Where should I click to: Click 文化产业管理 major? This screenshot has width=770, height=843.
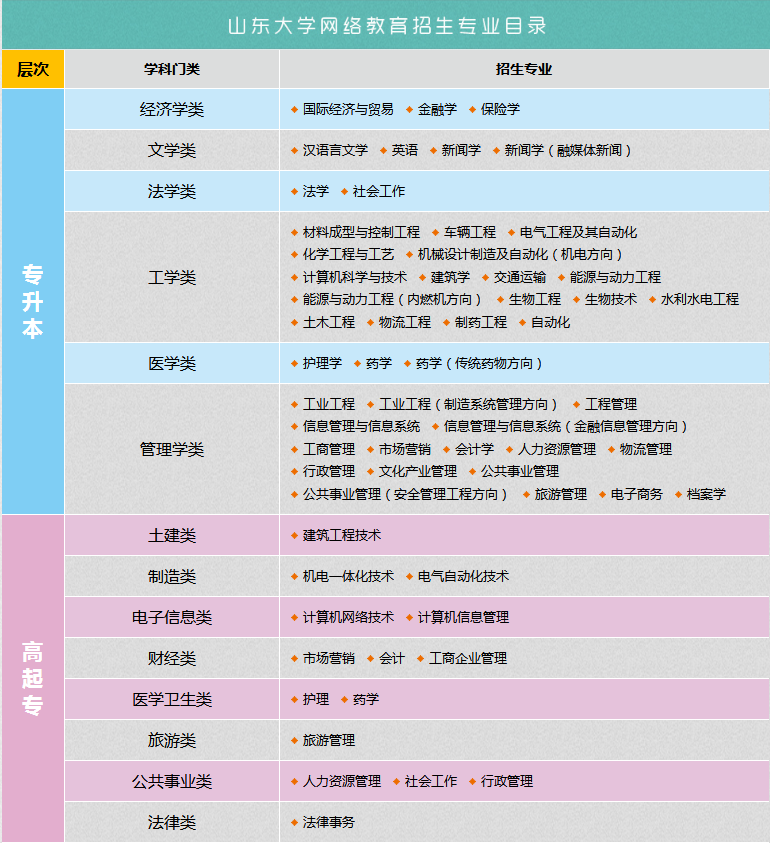click(418, 471)
